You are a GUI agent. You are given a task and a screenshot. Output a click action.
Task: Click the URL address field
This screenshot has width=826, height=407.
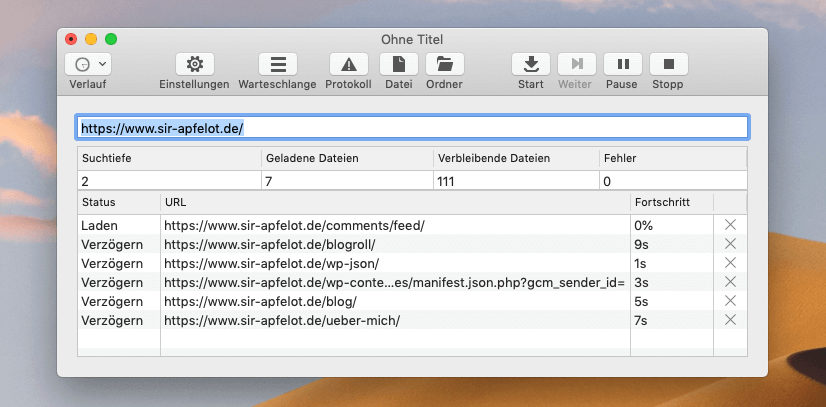tap(412, 128)
